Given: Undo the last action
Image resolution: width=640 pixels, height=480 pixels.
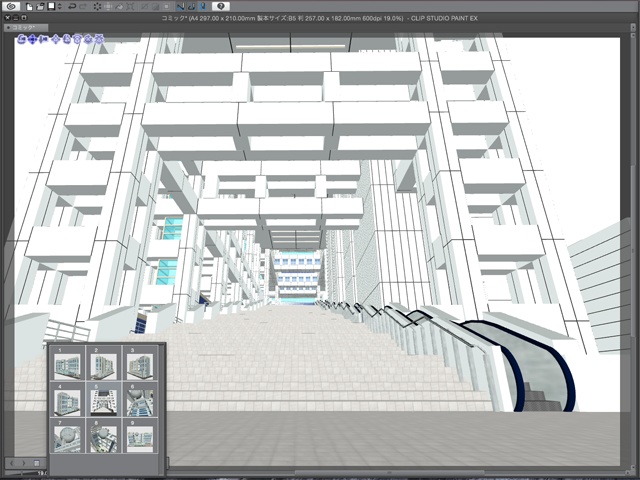Looking at the screenshot, I should [72, 6].
